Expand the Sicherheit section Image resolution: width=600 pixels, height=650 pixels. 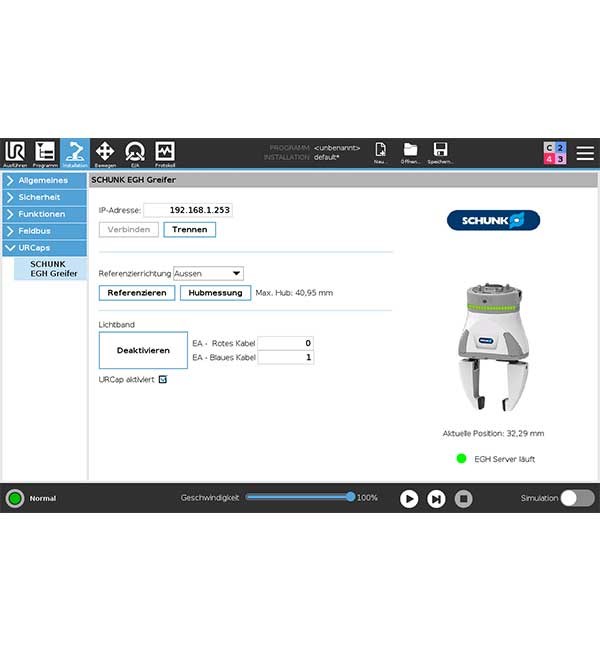pyautogui.click(x=45, y=197)
